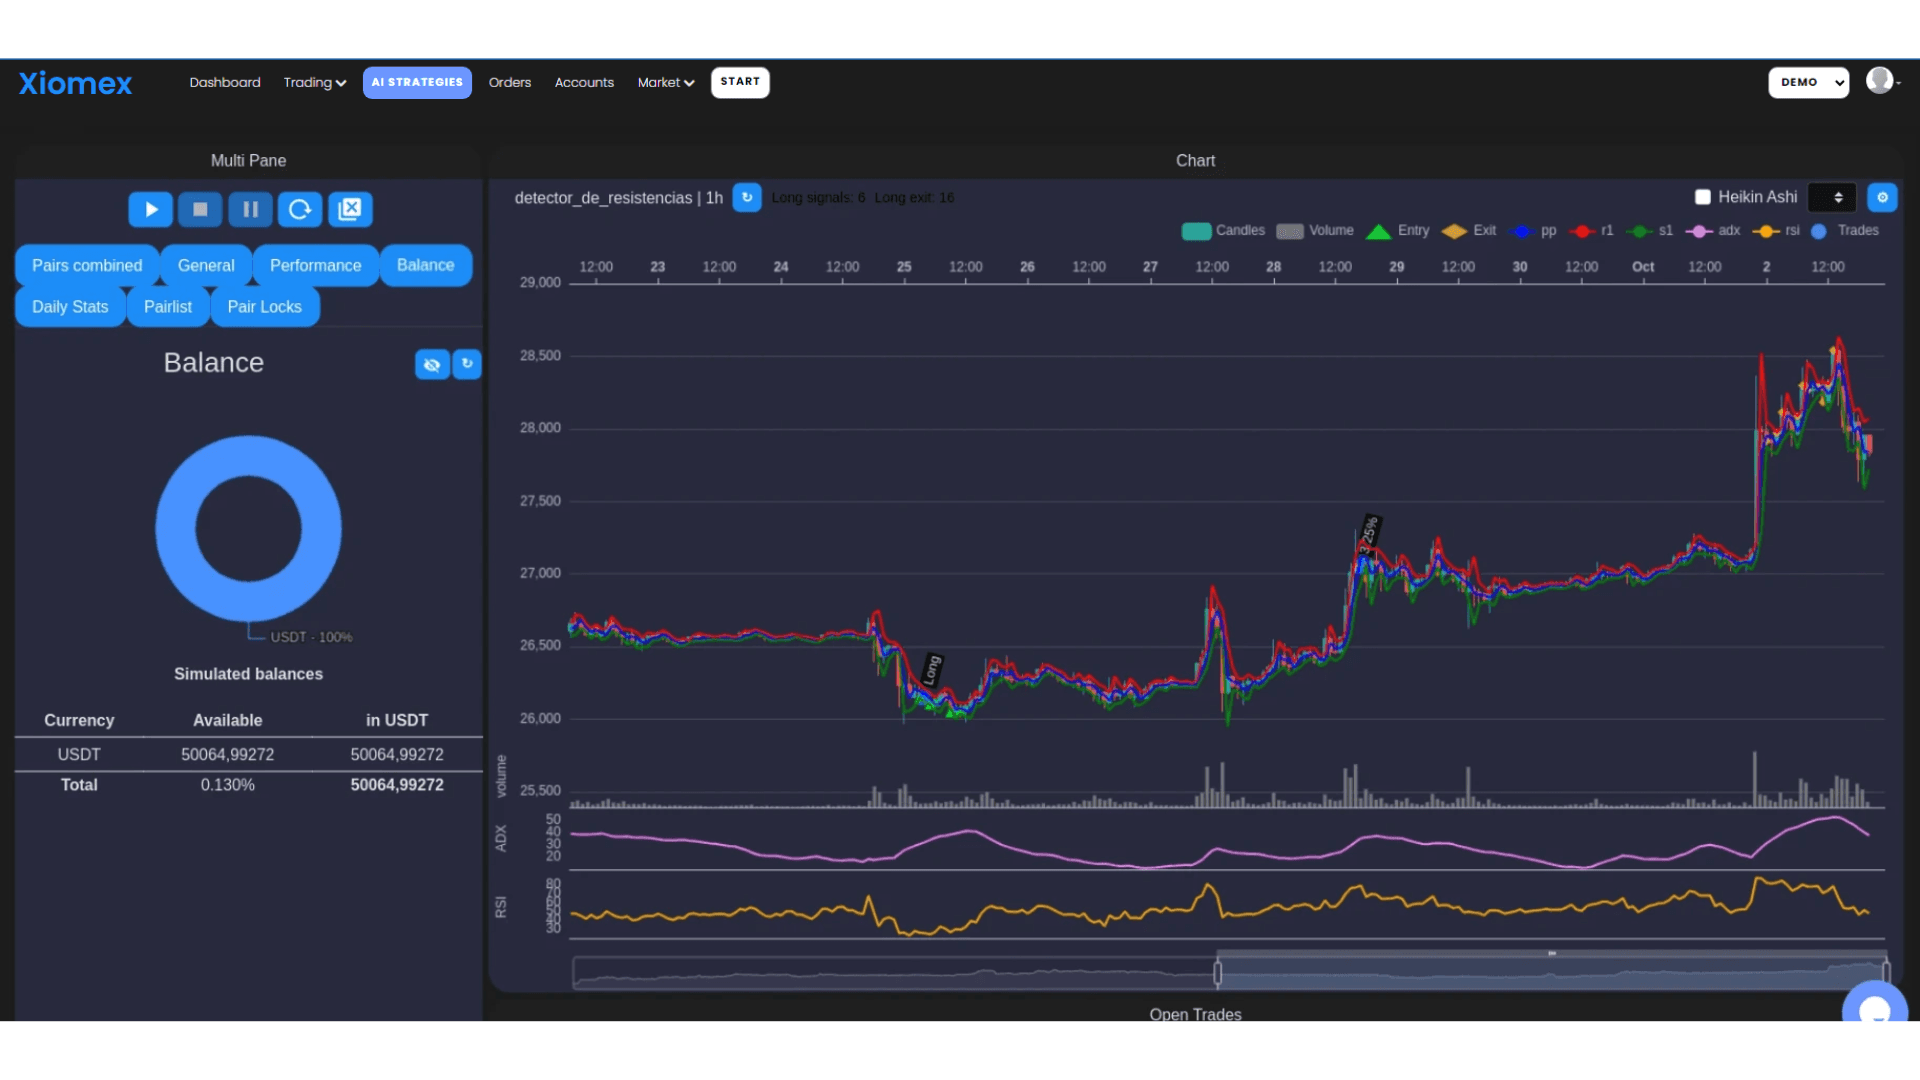The image size is (1920, 1080).
Task: Toggle the s1 line legend
Action: pyautogui.click(x=1650, y=231)
